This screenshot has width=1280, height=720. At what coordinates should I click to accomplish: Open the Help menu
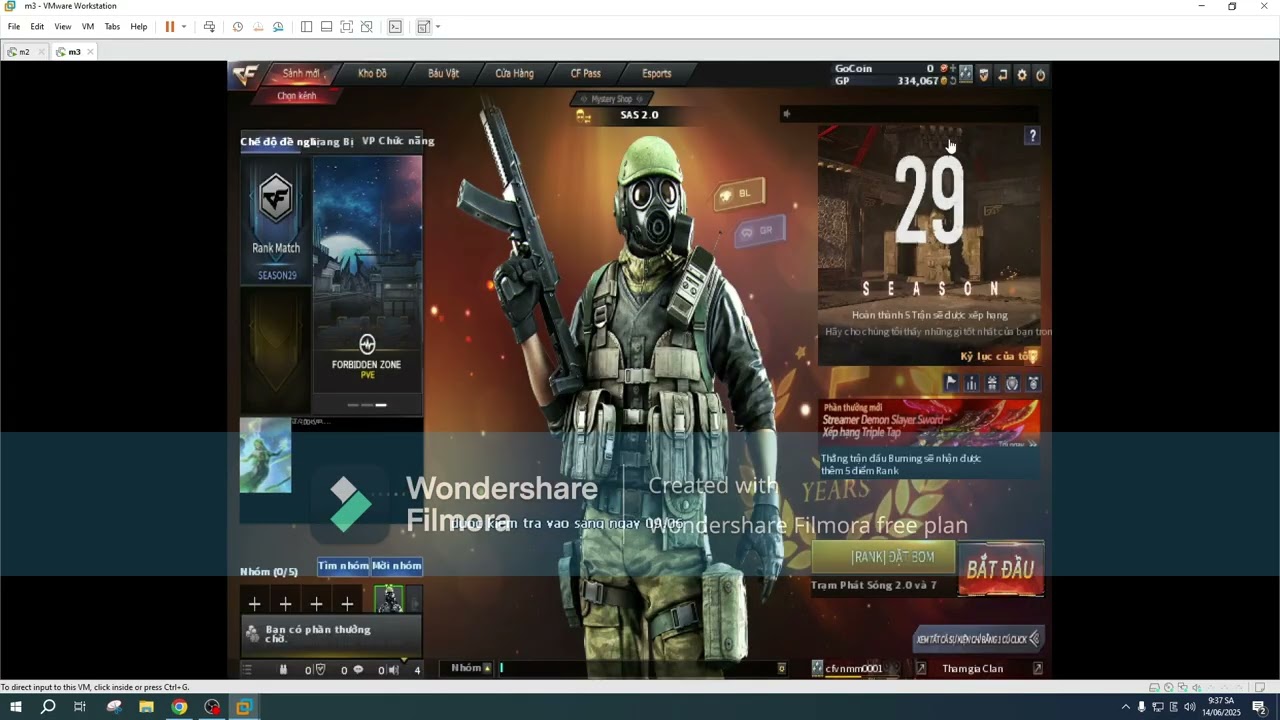[x=139, y=27]
